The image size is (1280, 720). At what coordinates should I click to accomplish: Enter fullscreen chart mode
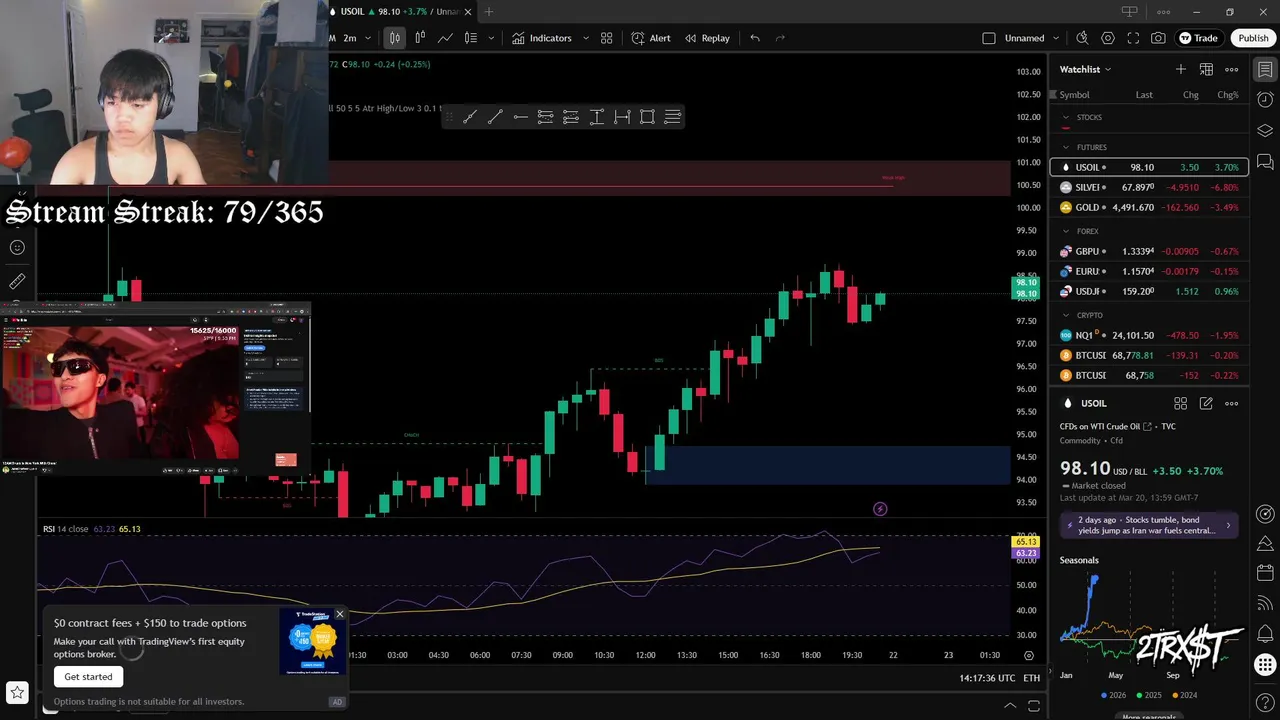1133,38
